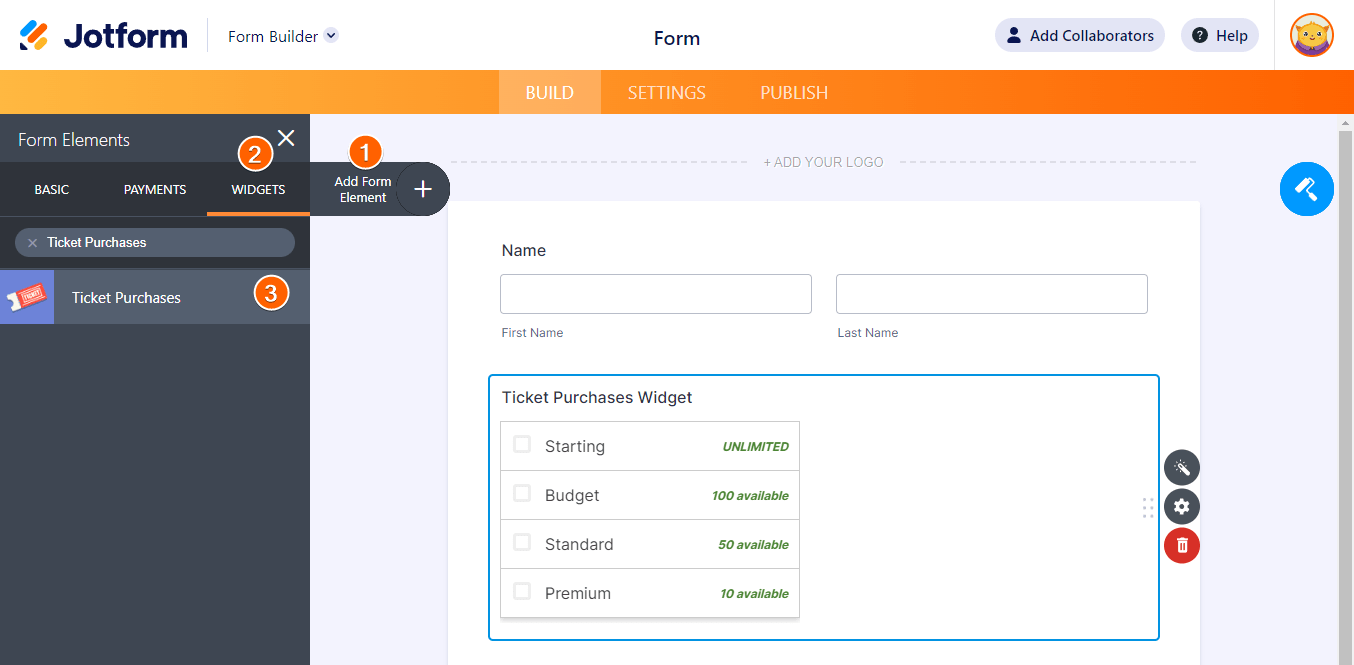
Task: Click the First Name input field
Action: point(655,294)
